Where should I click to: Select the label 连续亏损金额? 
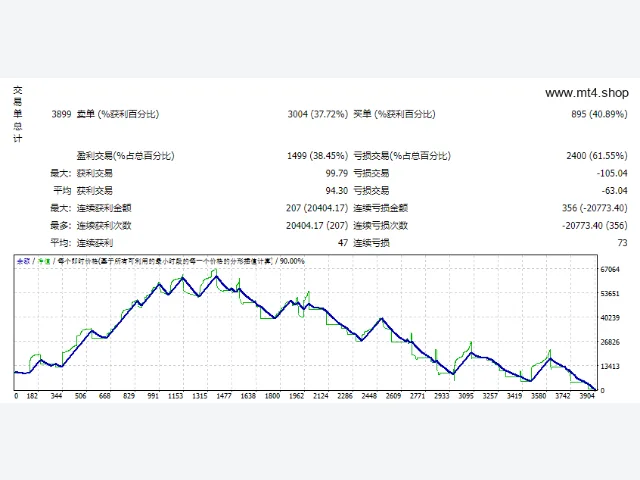click(x=381, y=208)
